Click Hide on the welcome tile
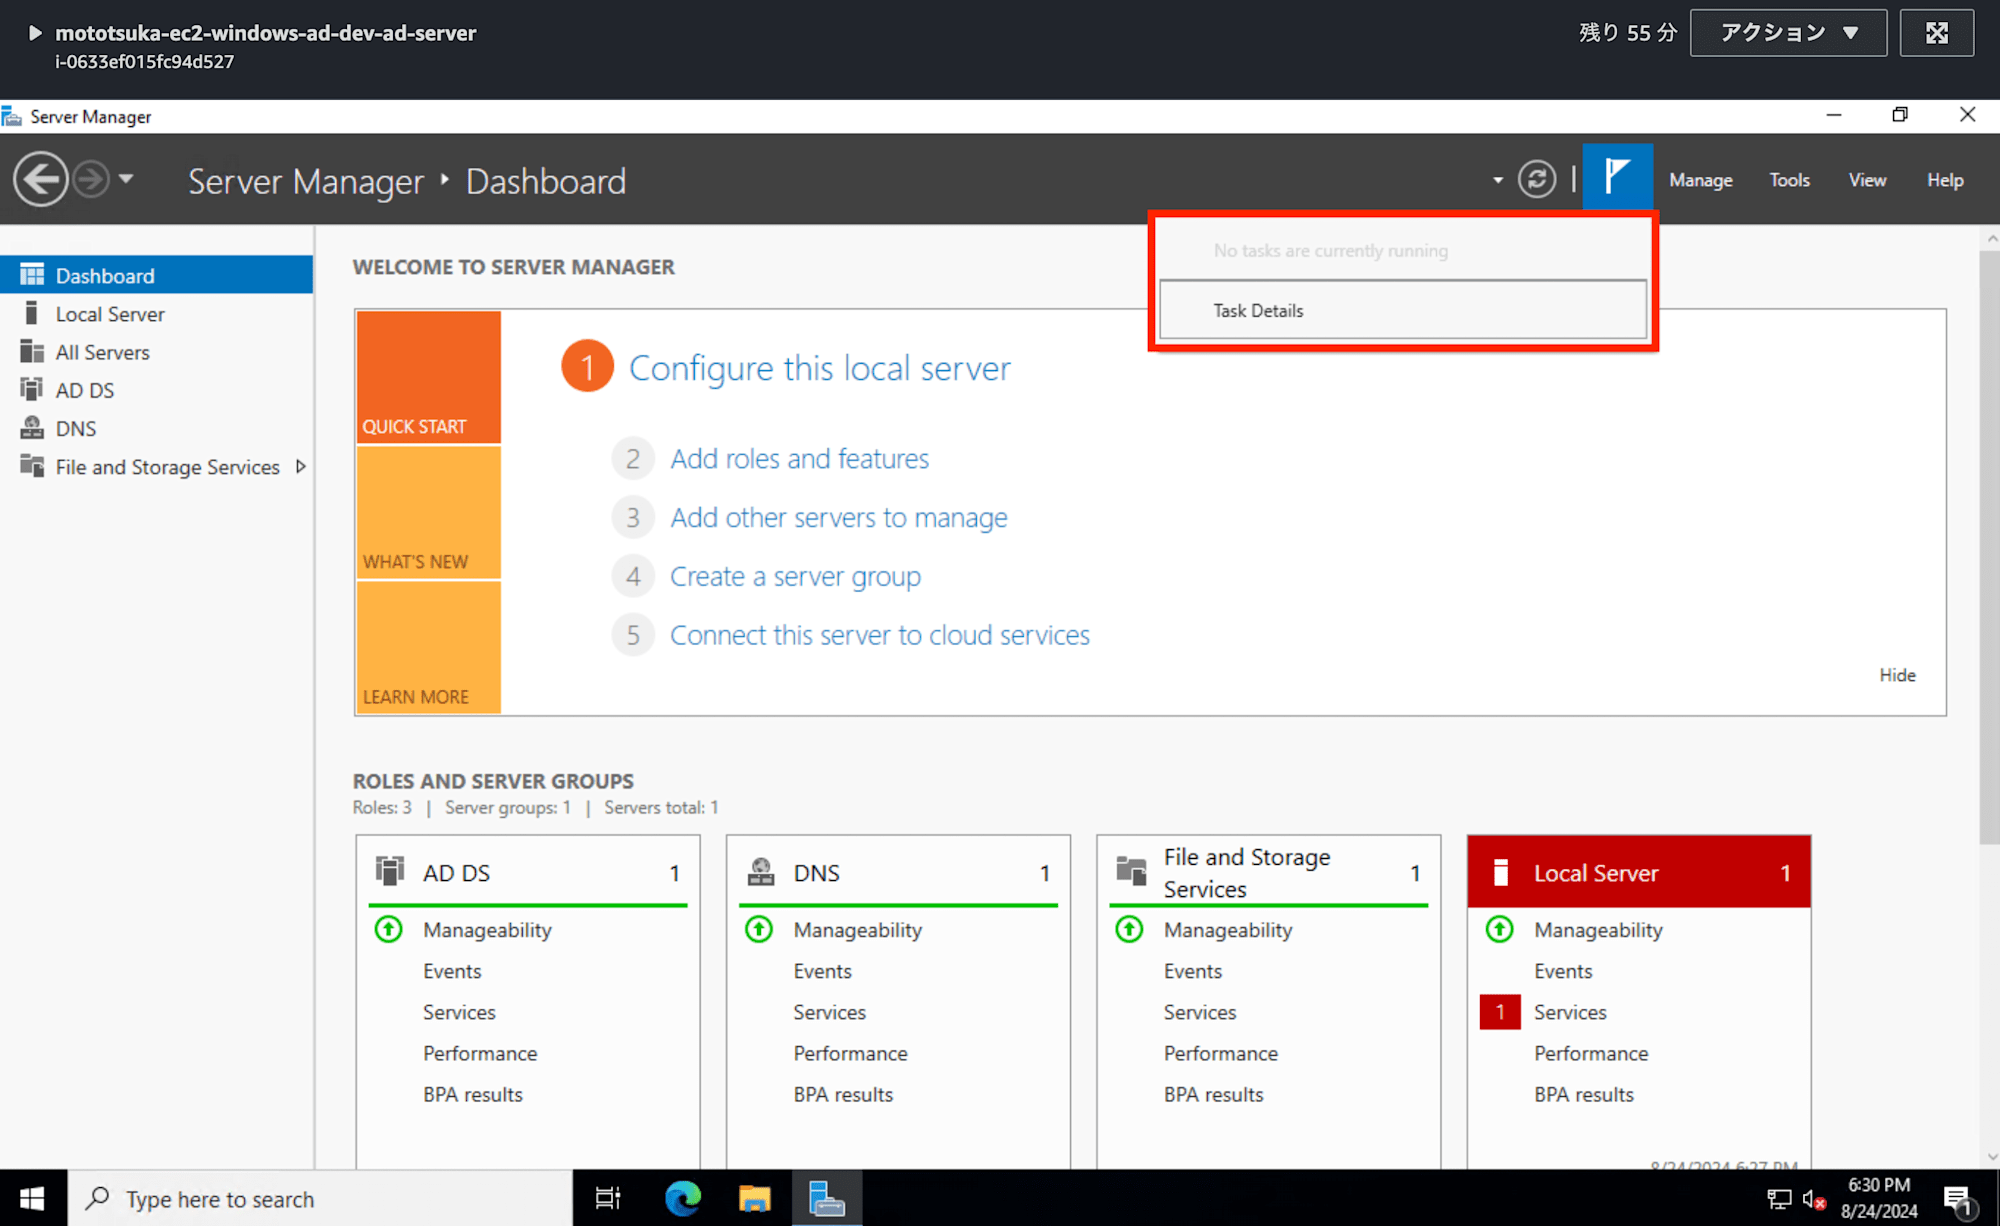This screenshot has width=2000, height=1226. [1897, 675]
